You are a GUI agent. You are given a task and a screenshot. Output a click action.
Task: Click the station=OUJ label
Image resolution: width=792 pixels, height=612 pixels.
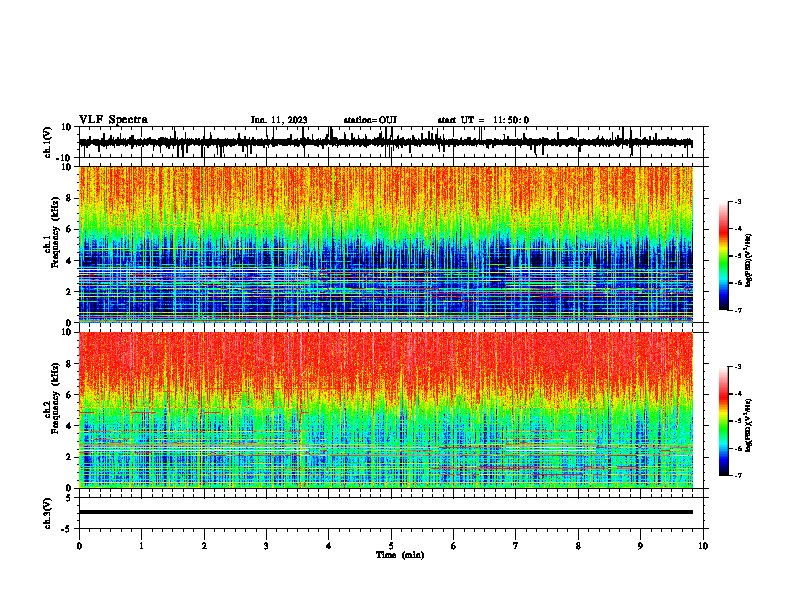[x=370, y=120]
